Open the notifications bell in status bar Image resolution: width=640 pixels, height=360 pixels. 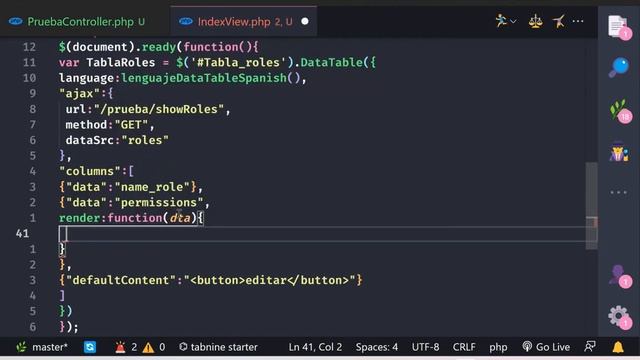coord(618,347)
